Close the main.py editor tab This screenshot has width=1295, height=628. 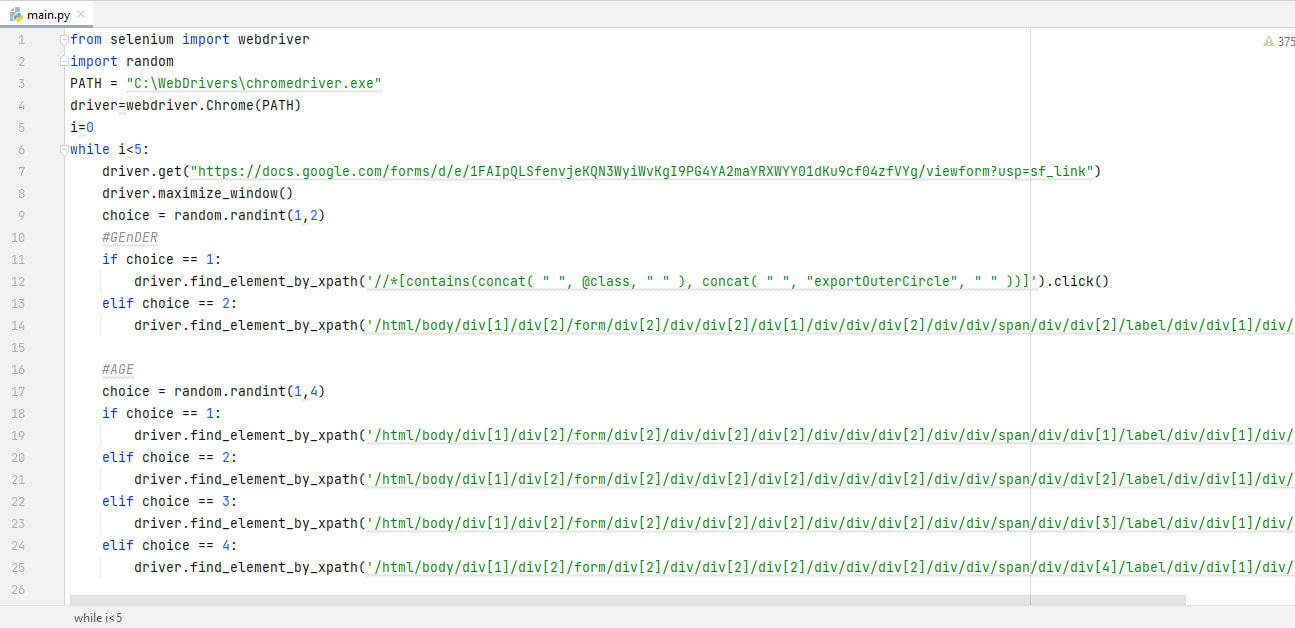click(x=80, y=15)
